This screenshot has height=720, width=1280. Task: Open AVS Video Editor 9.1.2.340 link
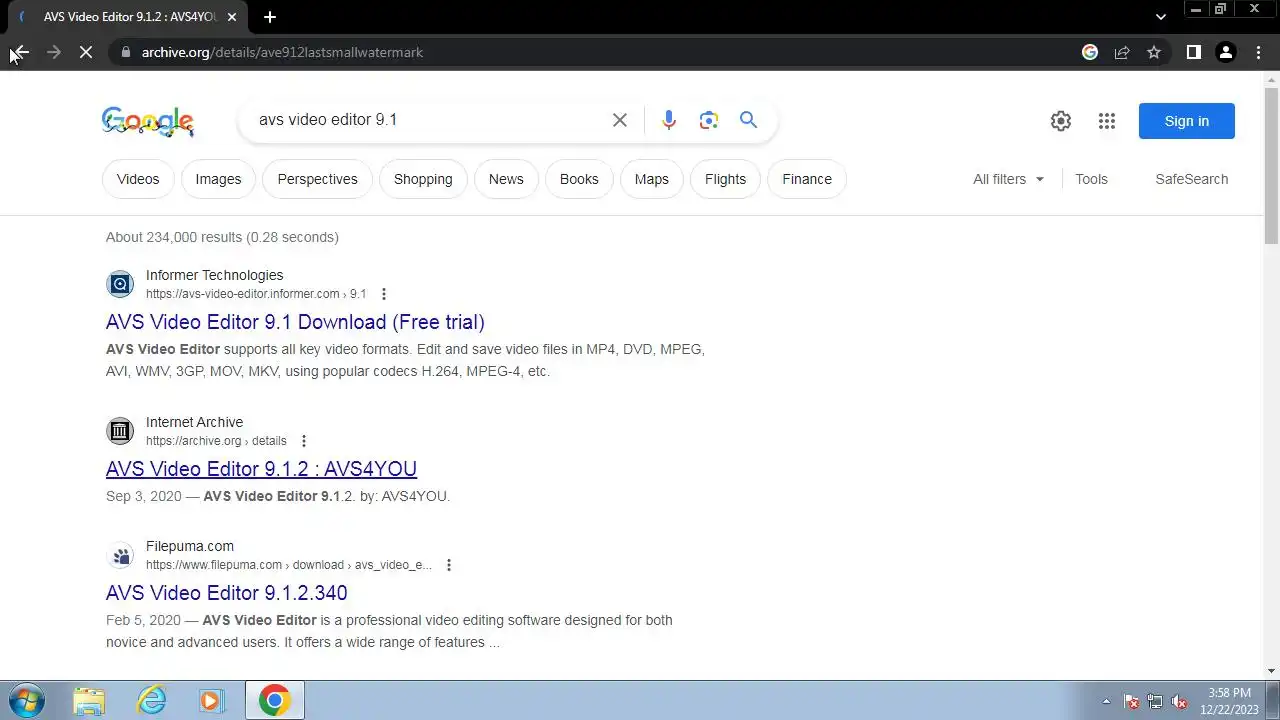pos(227,593)
